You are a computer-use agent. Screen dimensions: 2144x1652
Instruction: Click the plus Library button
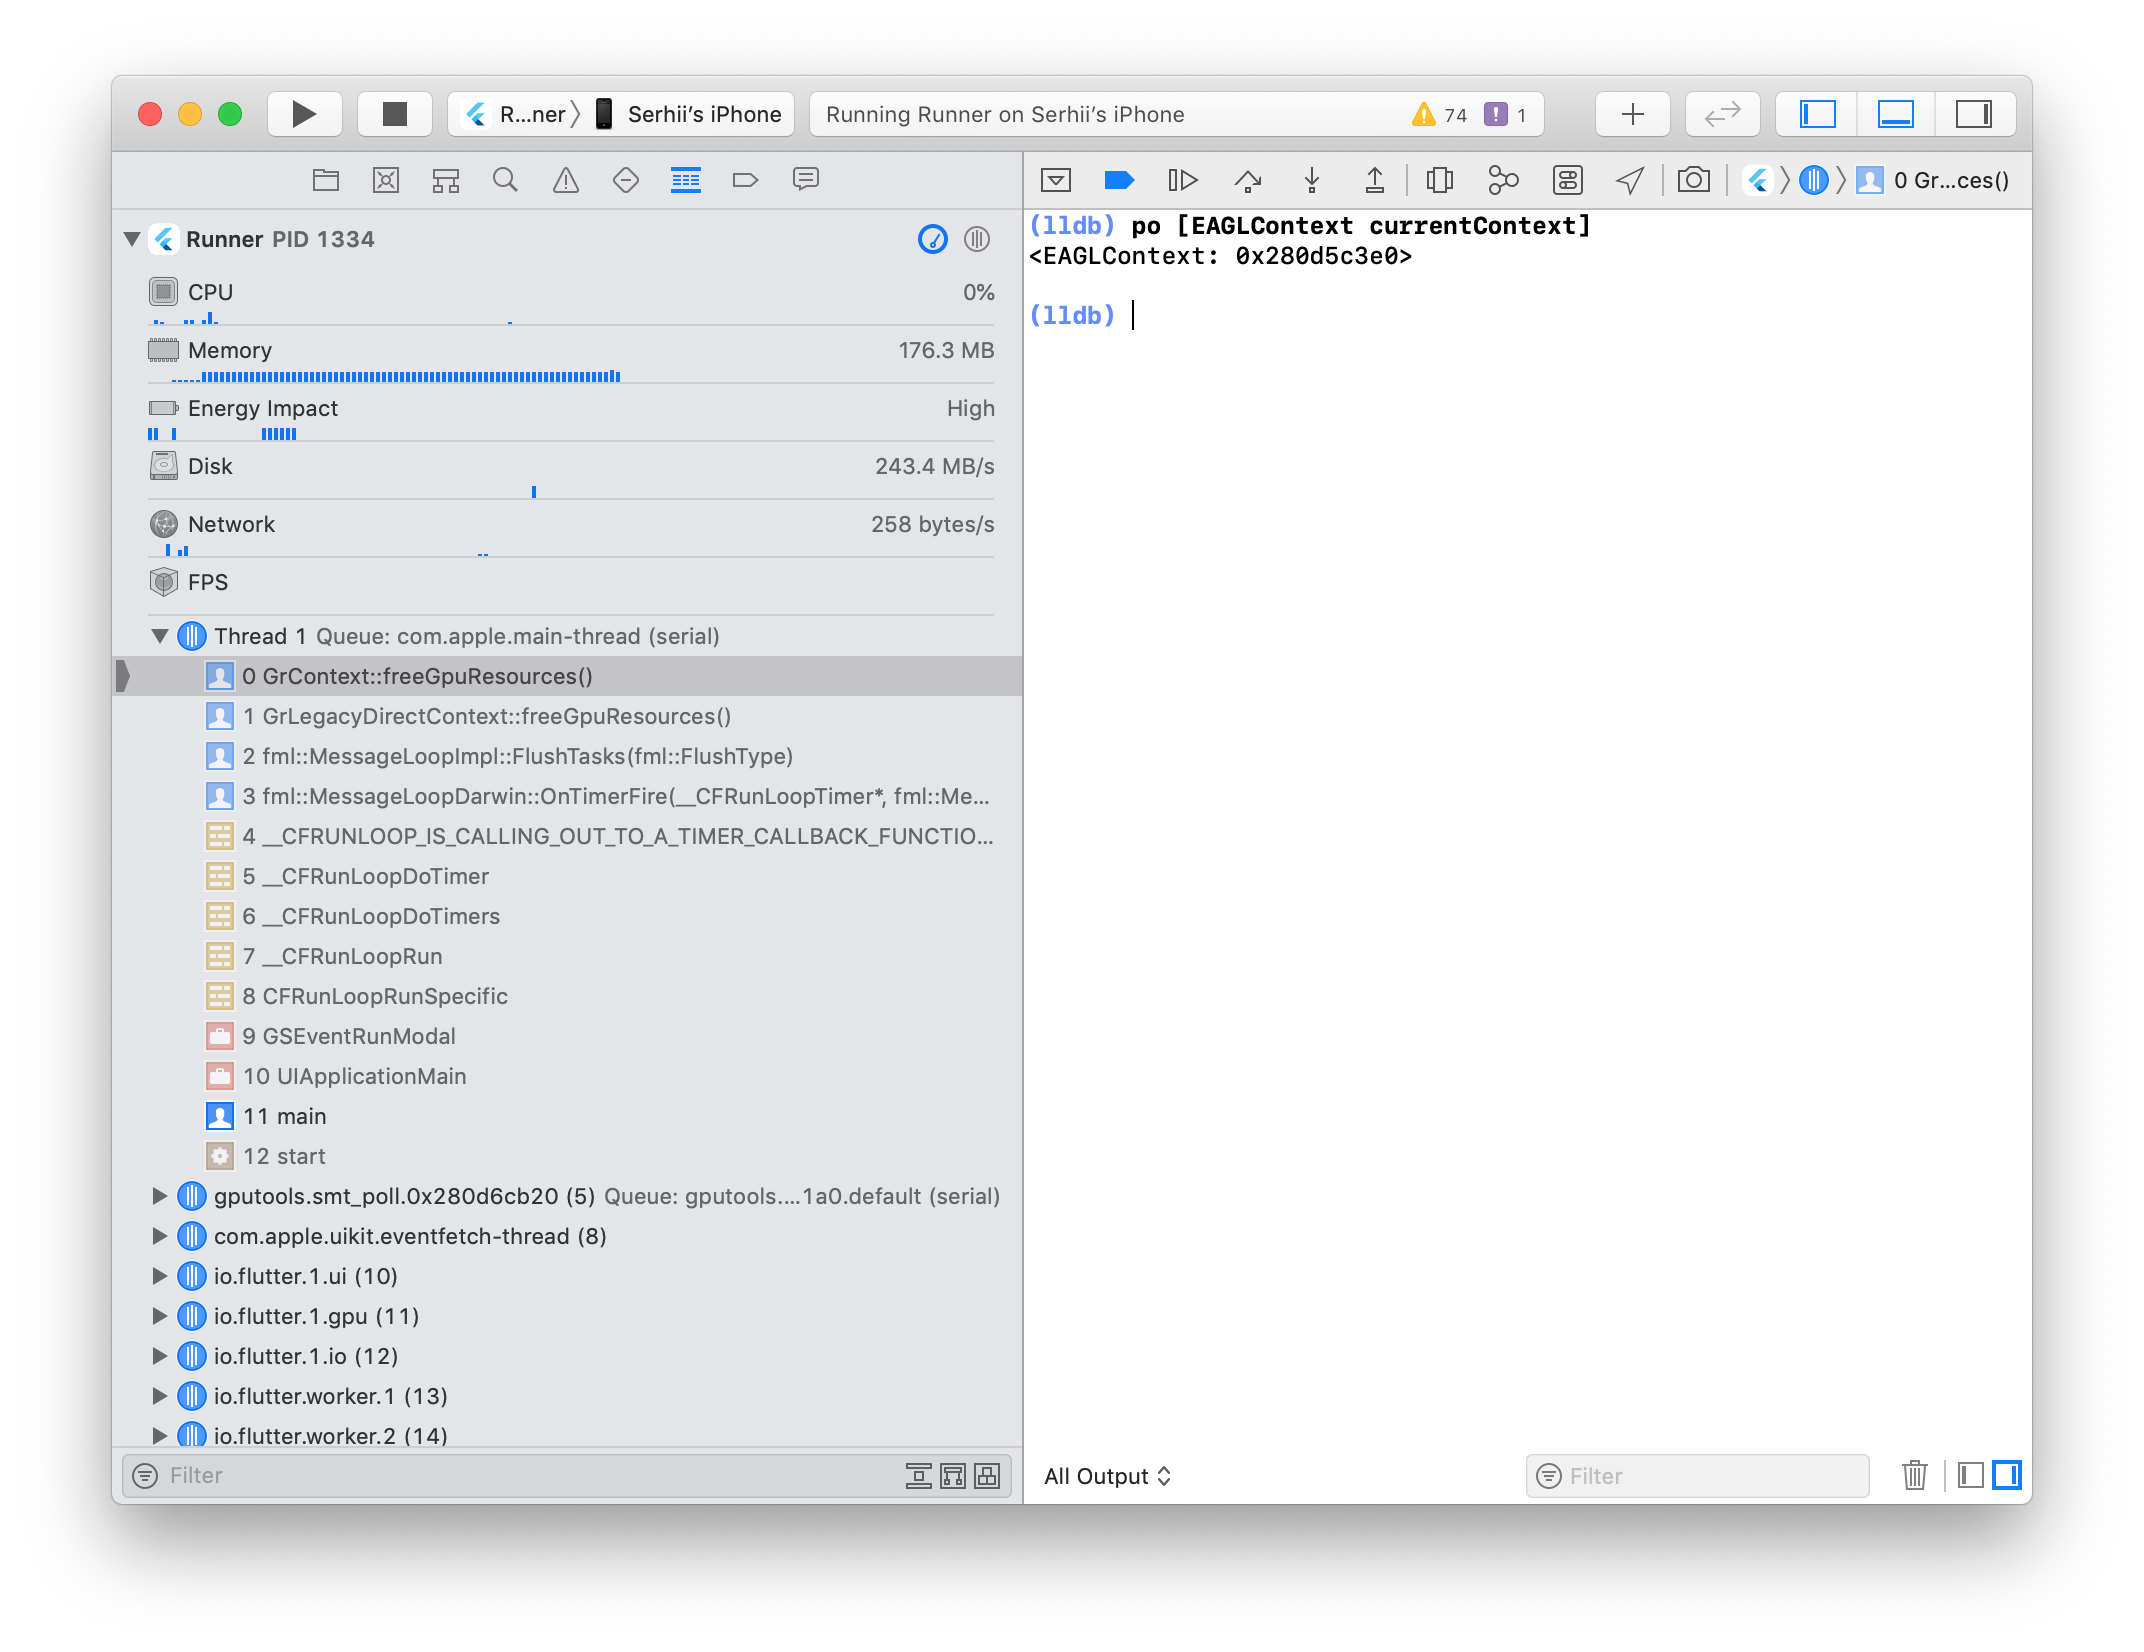[1632, 114]
